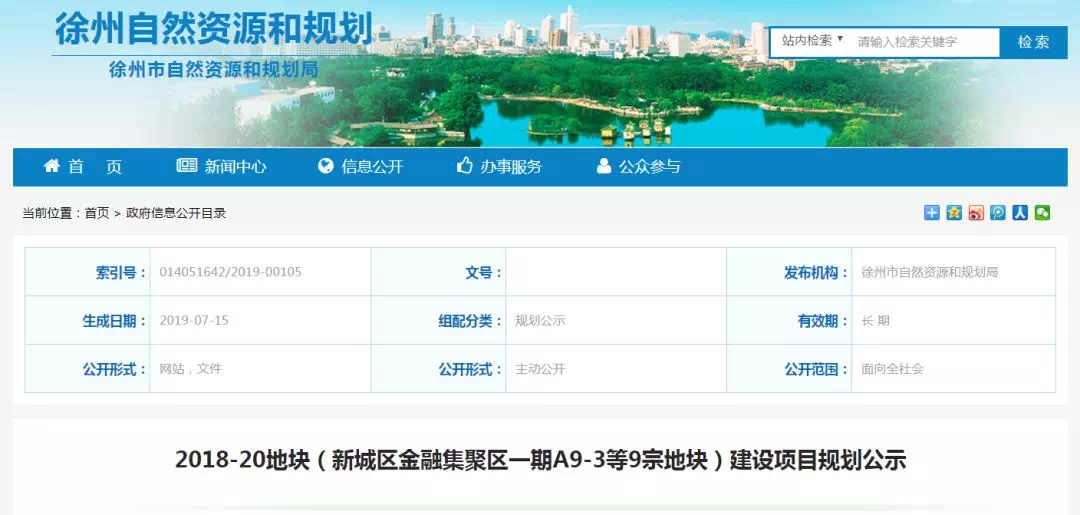Screen dimensions: 1080x515
Task: Follow the 政府信息公开目录 breadcrumb link
Action: pyautogui.click(x=176, y=213)
